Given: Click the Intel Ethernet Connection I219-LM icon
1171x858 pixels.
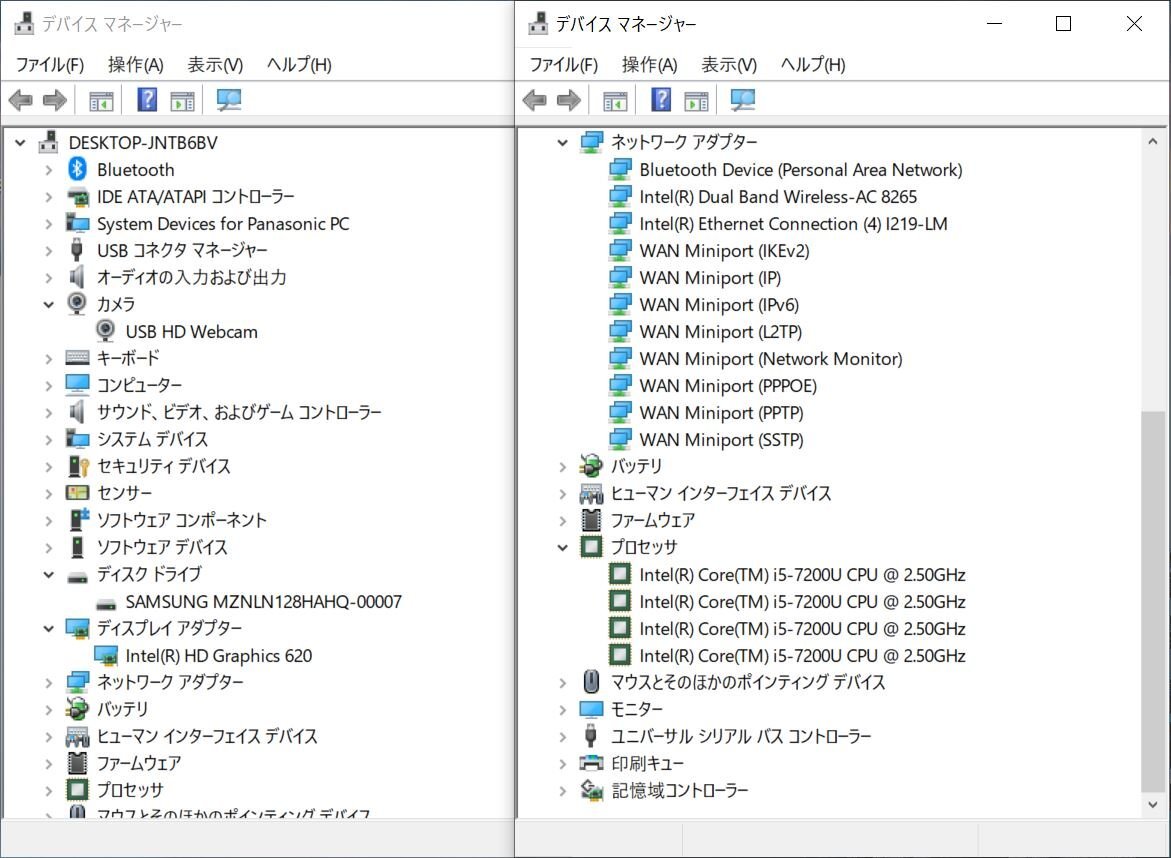Looking at the screenshot, I should tap(620, 223).
